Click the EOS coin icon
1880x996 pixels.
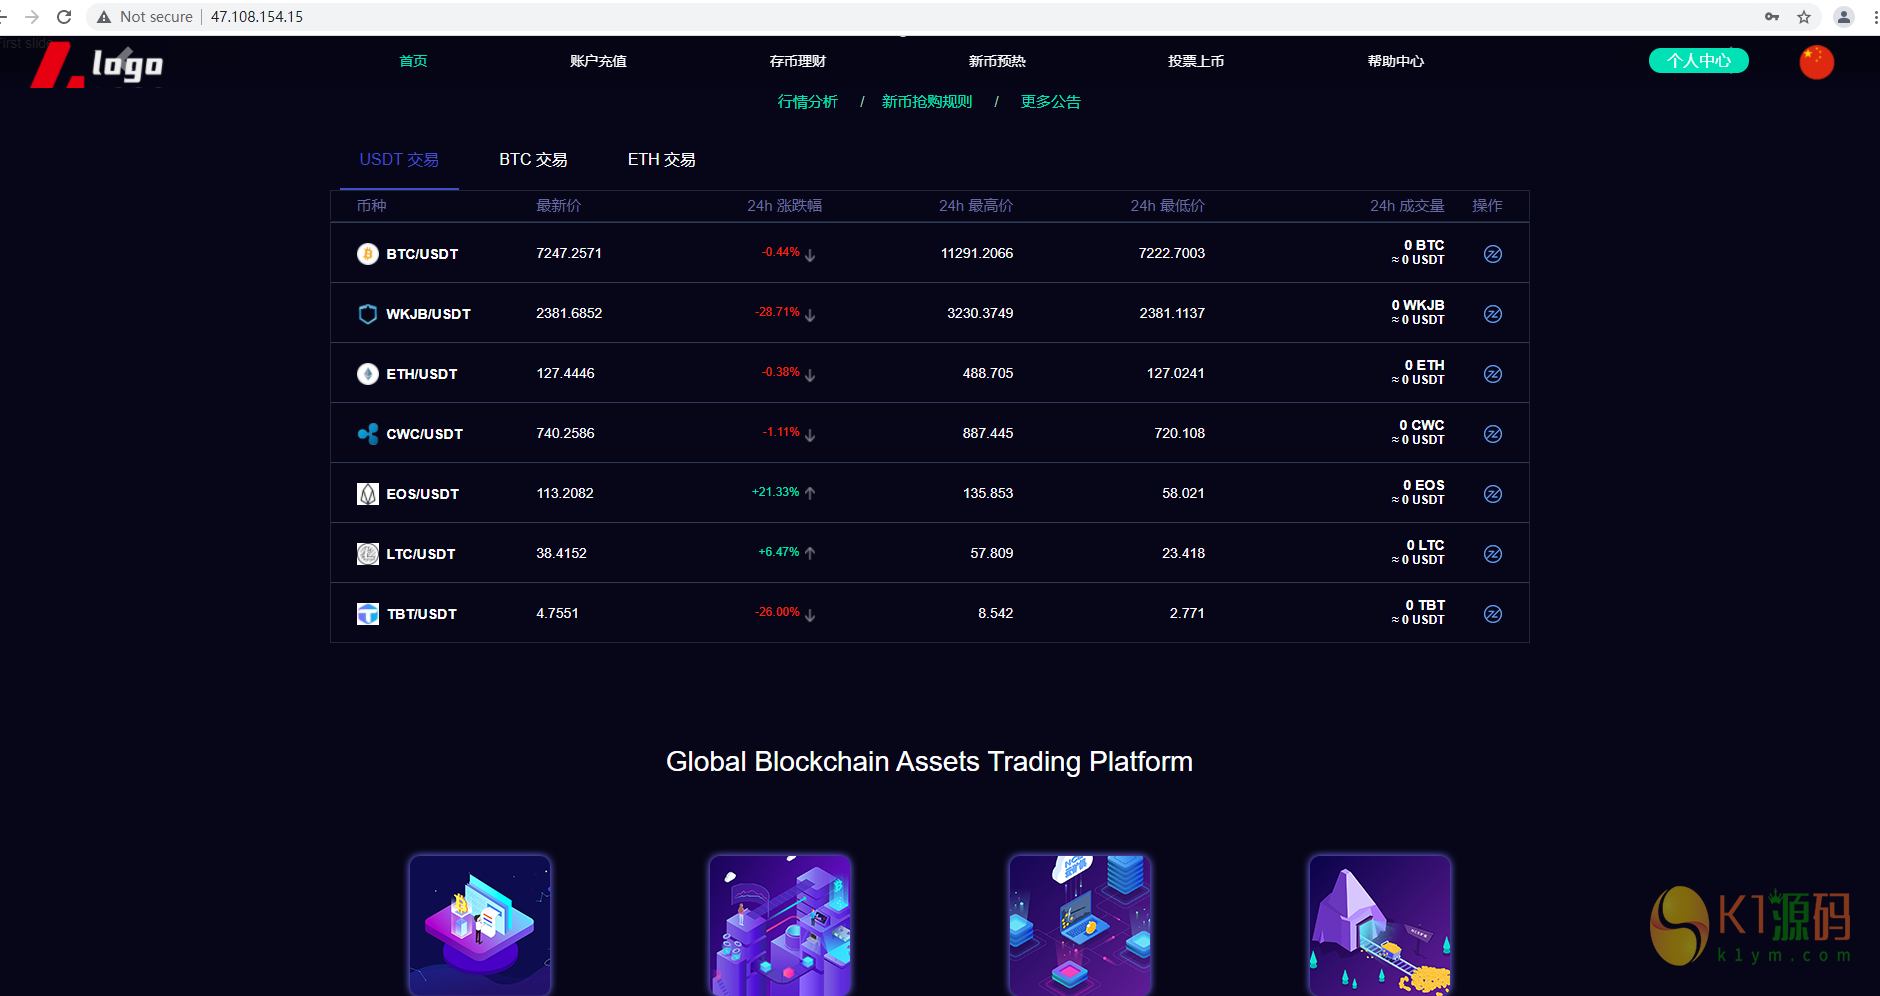click(x=368, y=494)
